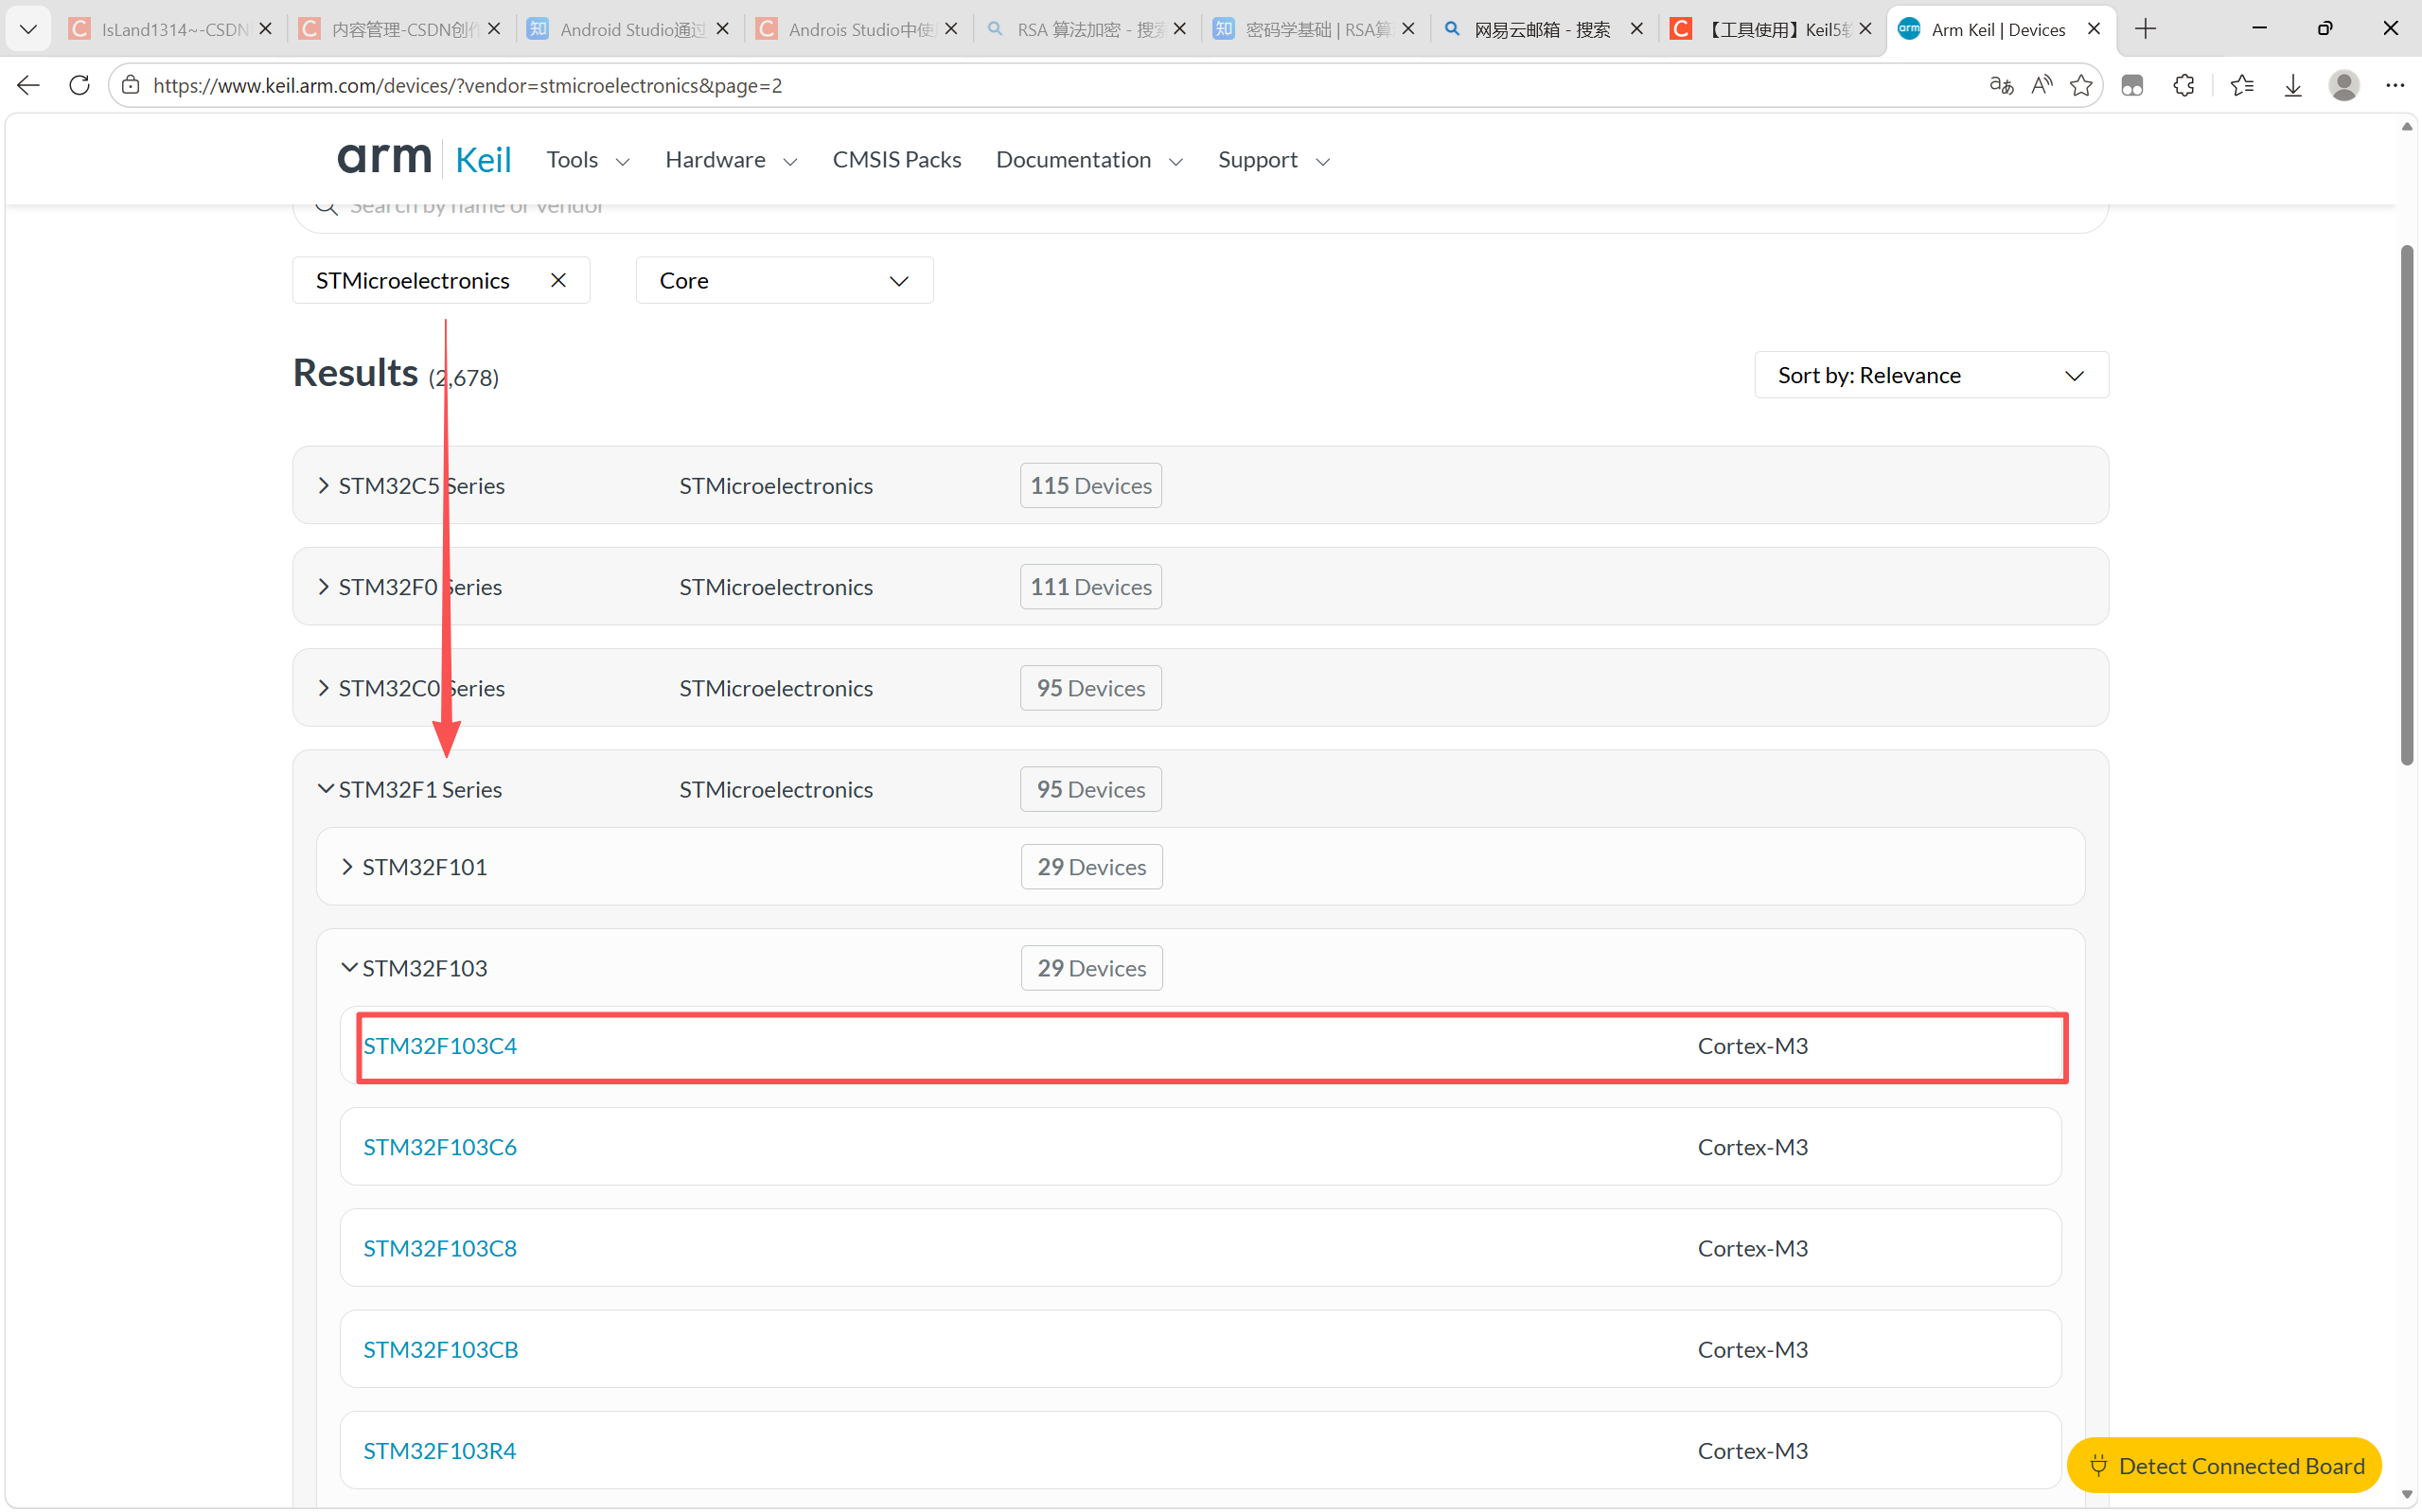The width and height of the screenshot is (2422, 1512).
Task: Open the STM32F103C4 device link
Action: [440, 1046]
